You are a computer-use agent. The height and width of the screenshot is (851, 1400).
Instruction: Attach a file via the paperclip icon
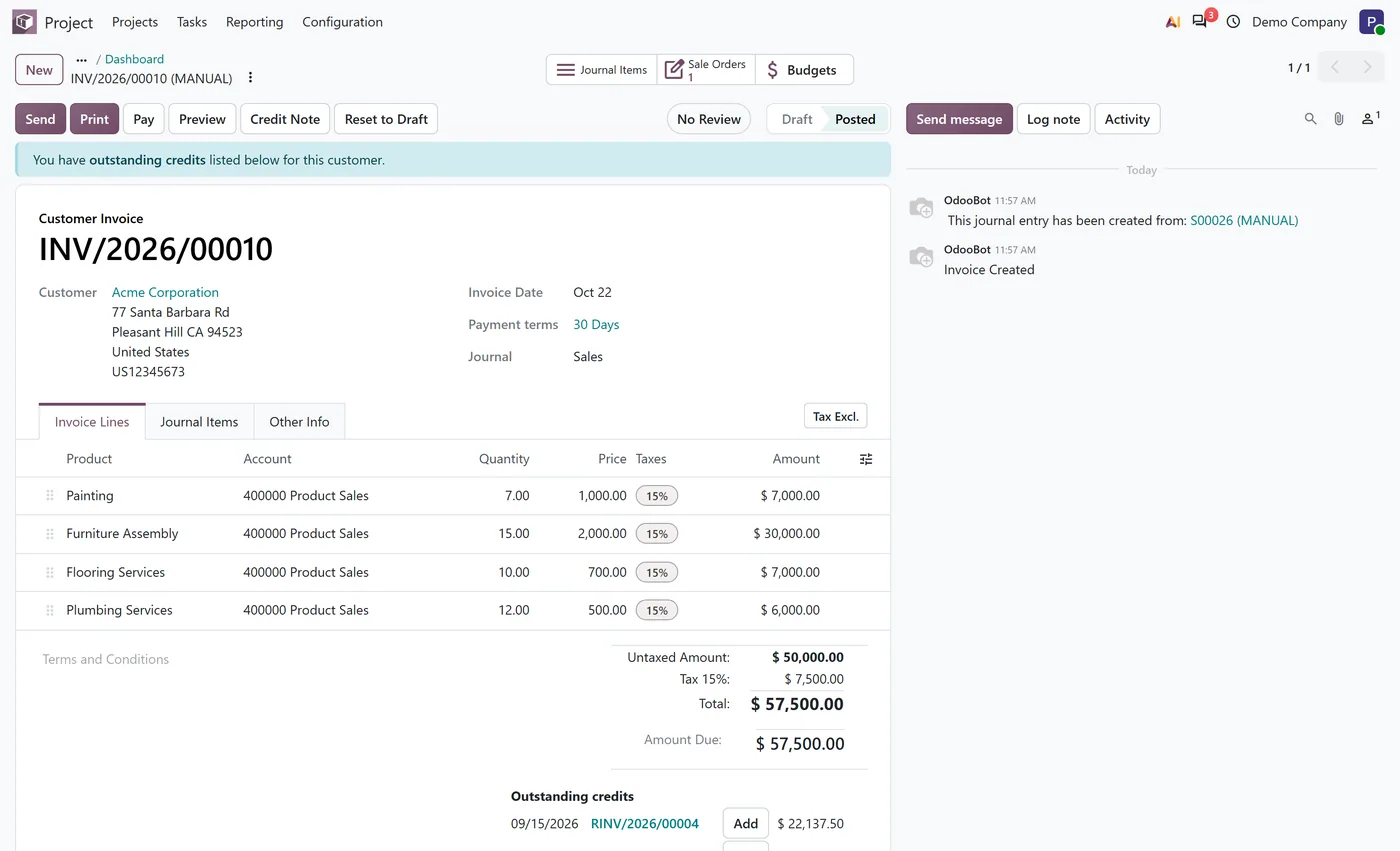click(1338, 119)
